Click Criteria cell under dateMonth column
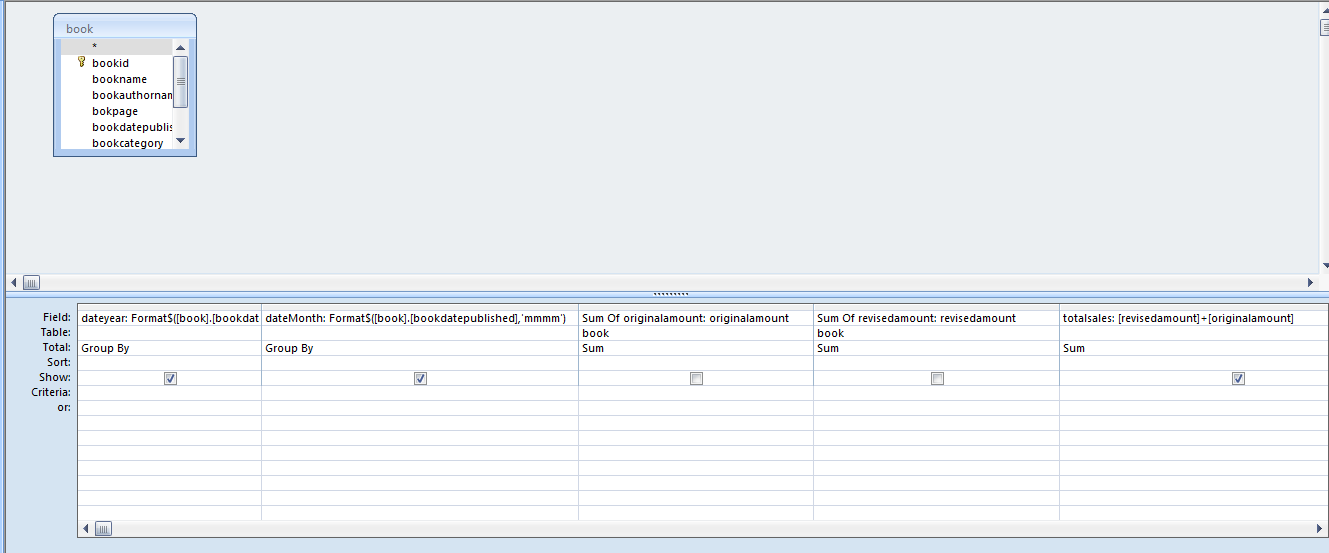This screenshot has height=553, width=1329. click(x=420, y=393)
